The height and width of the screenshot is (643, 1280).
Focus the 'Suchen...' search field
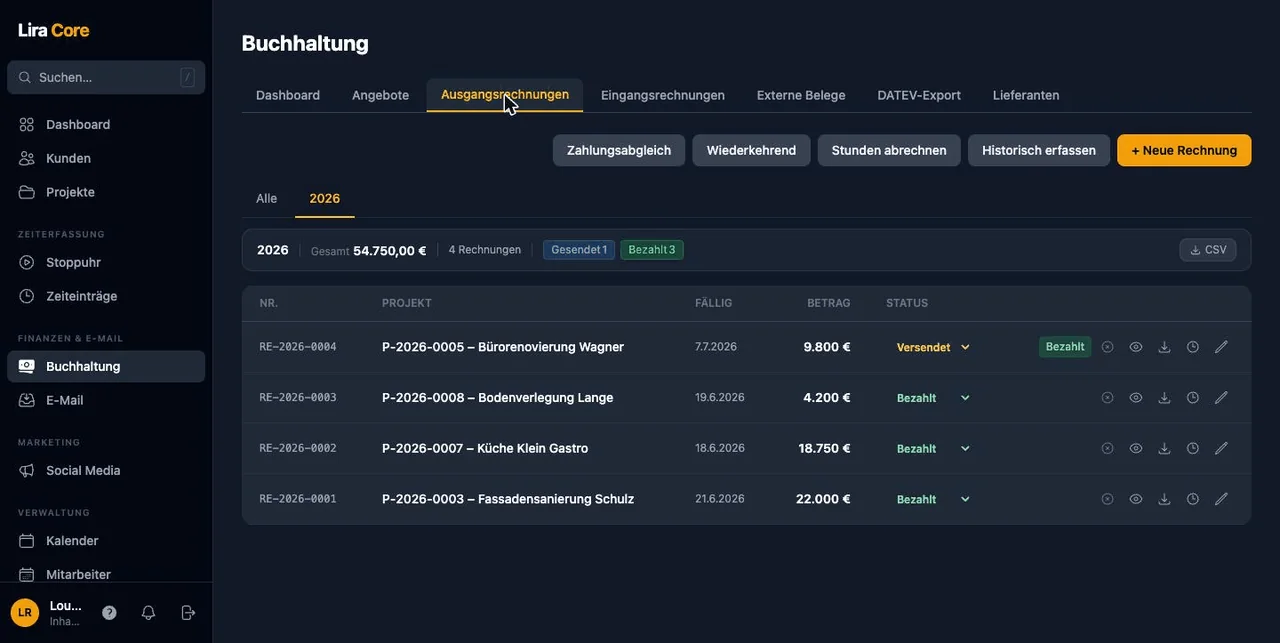pyautogui.click(x=106, y=77)
